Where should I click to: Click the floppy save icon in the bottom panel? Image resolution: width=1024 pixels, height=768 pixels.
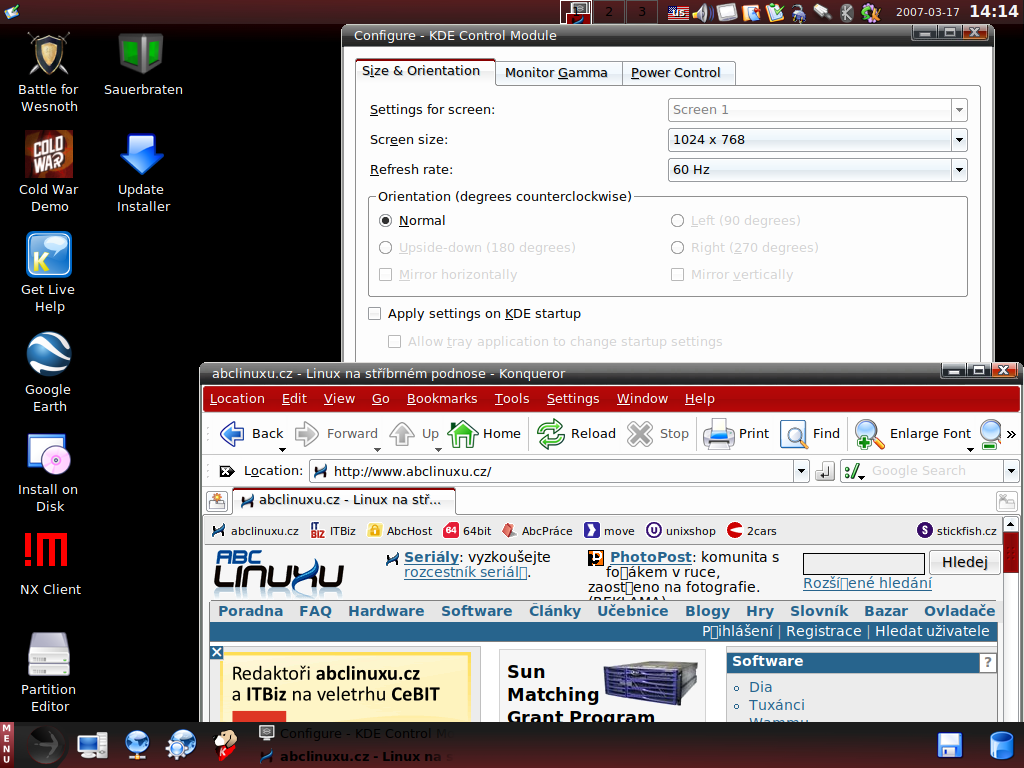tap(950, 745)
